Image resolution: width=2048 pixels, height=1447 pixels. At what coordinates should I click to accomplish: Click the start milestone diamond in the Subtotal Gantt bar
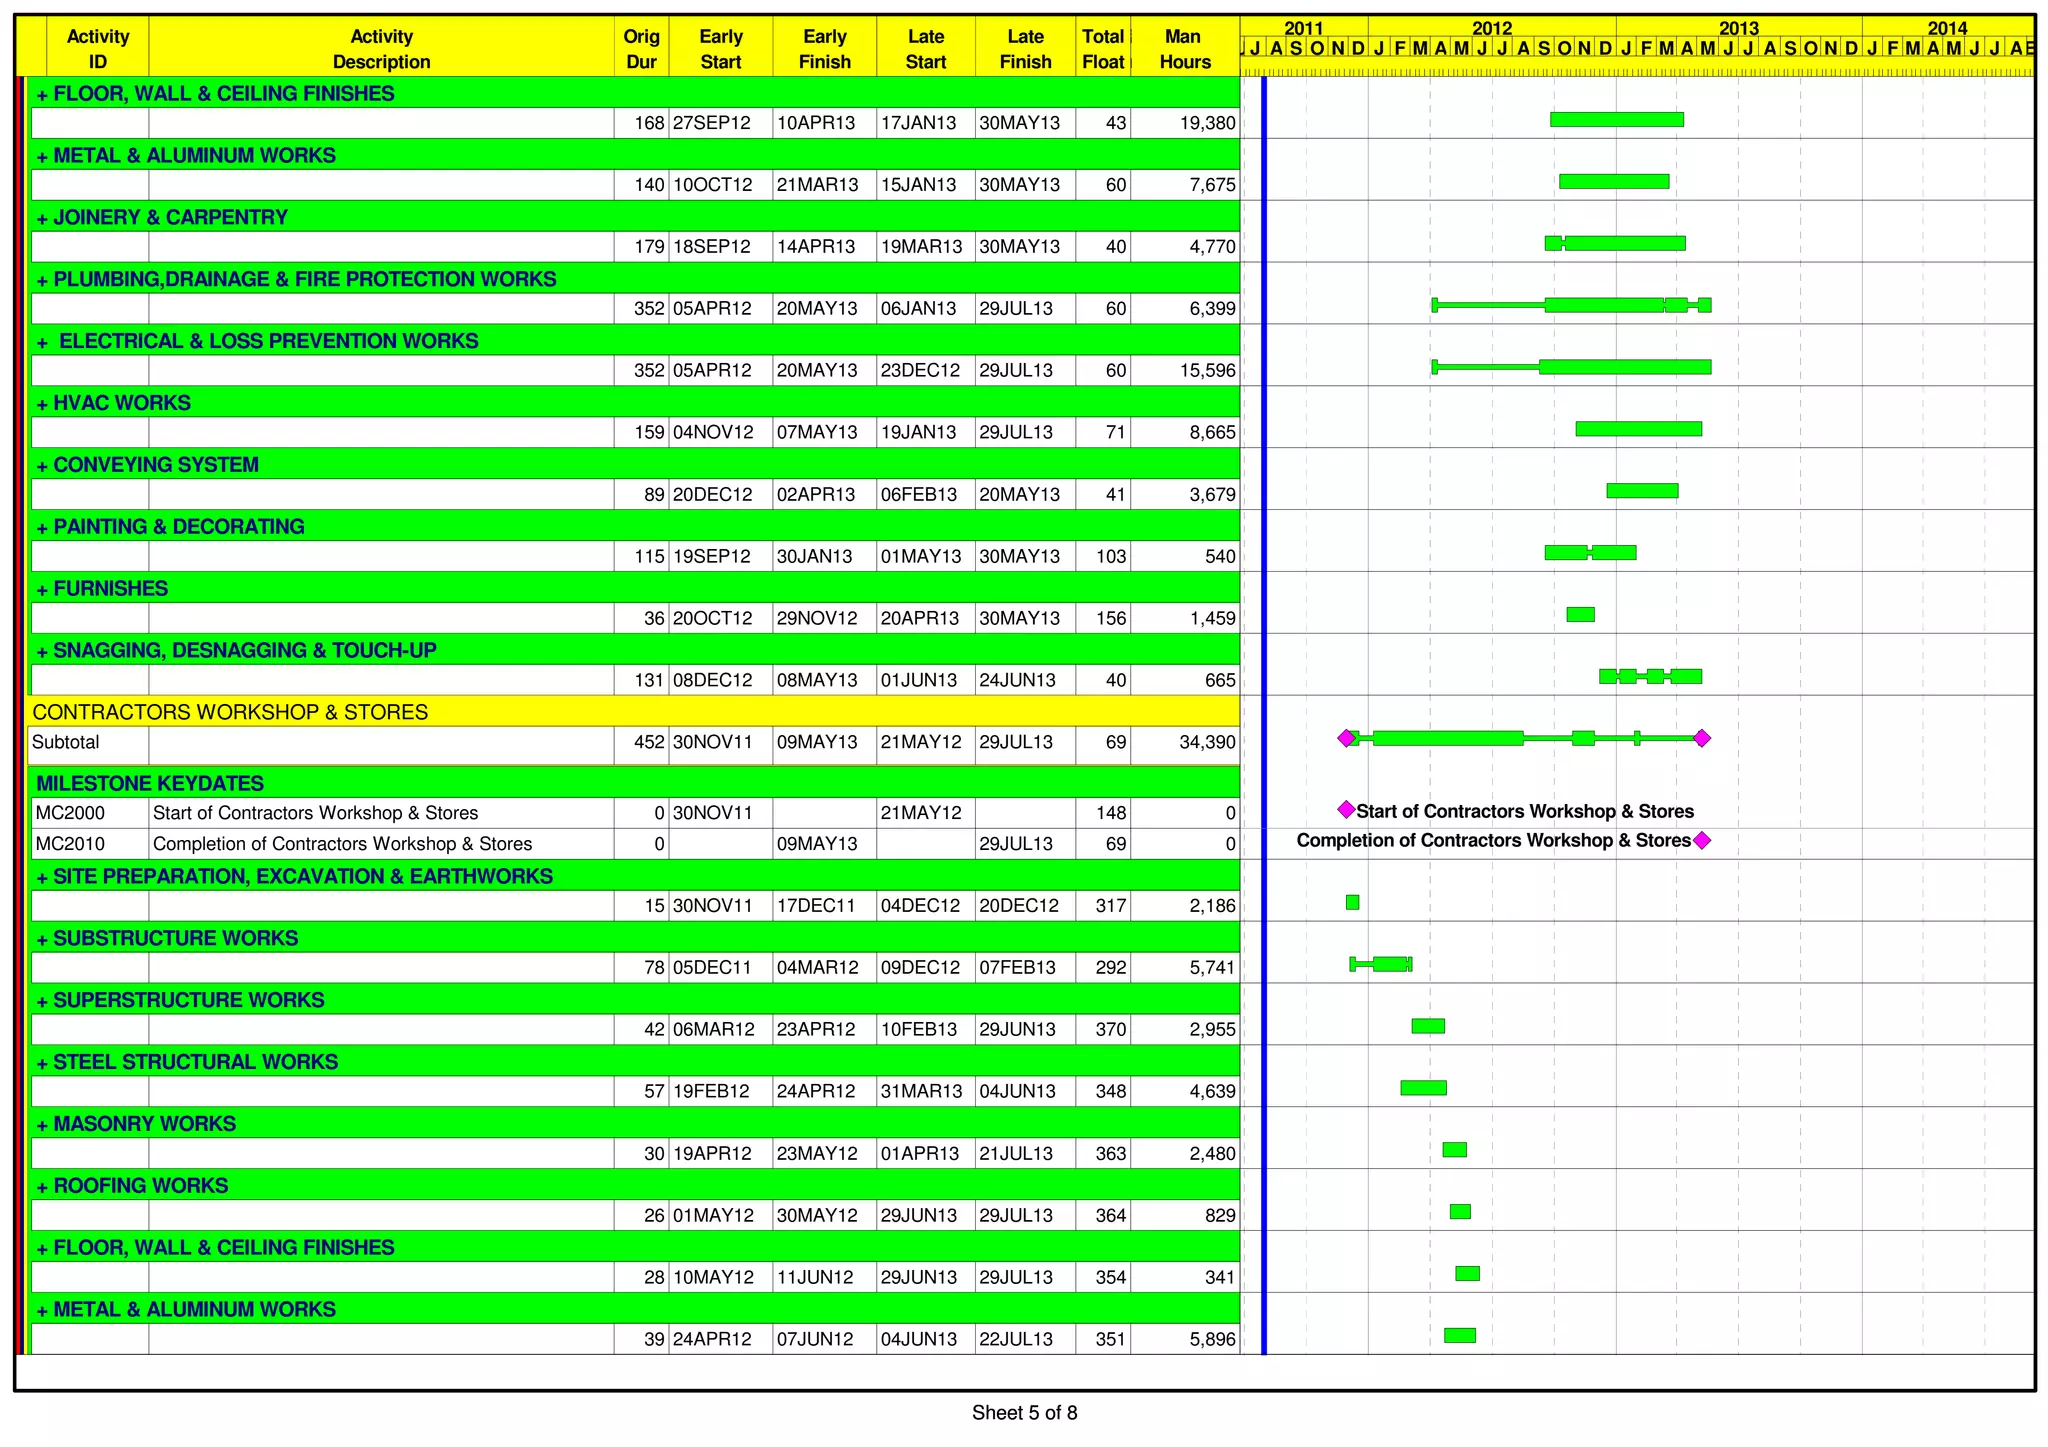(1346, 738)
